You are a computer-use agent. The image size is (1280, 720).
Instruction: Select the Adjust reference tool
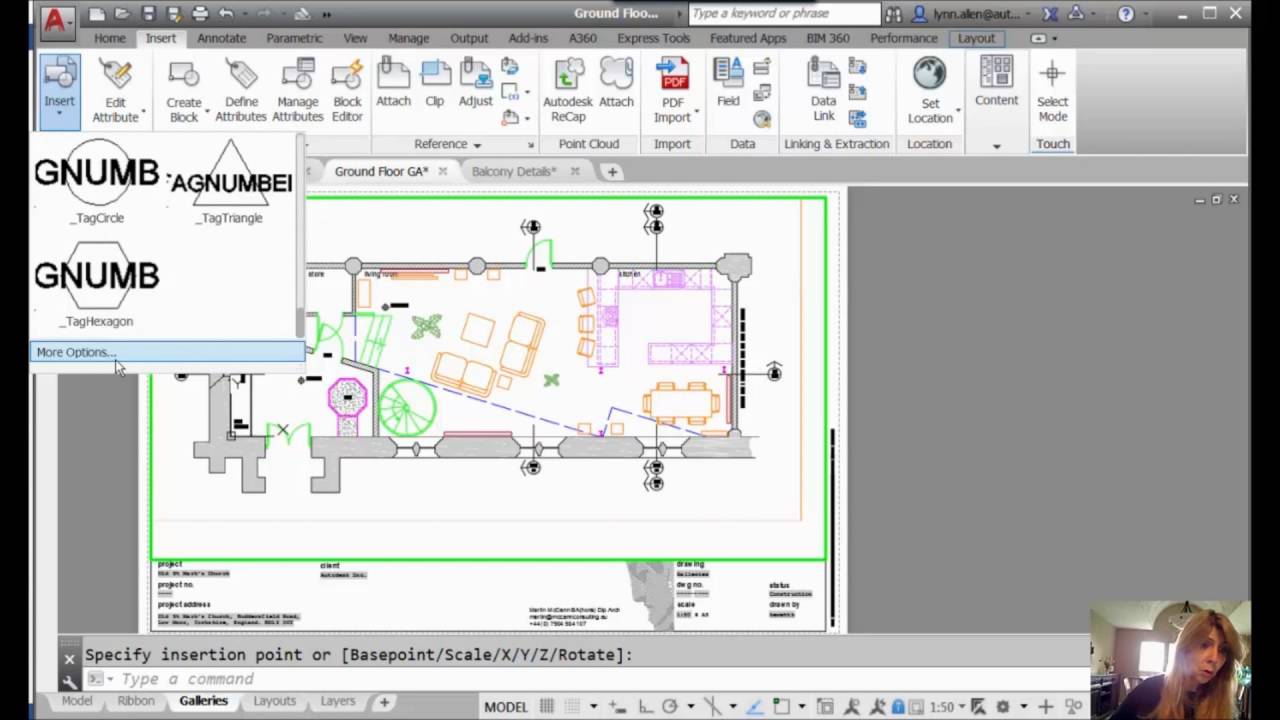pyautogui.click(x=476, y=84)
